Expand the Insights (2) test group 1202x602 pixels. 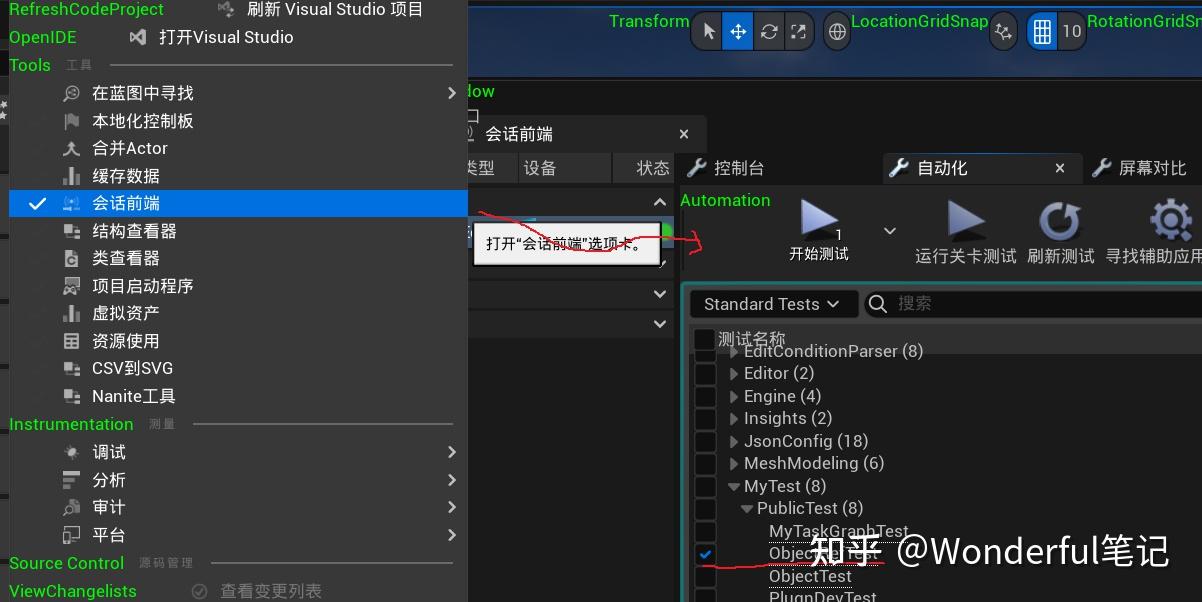coord(735,419)
